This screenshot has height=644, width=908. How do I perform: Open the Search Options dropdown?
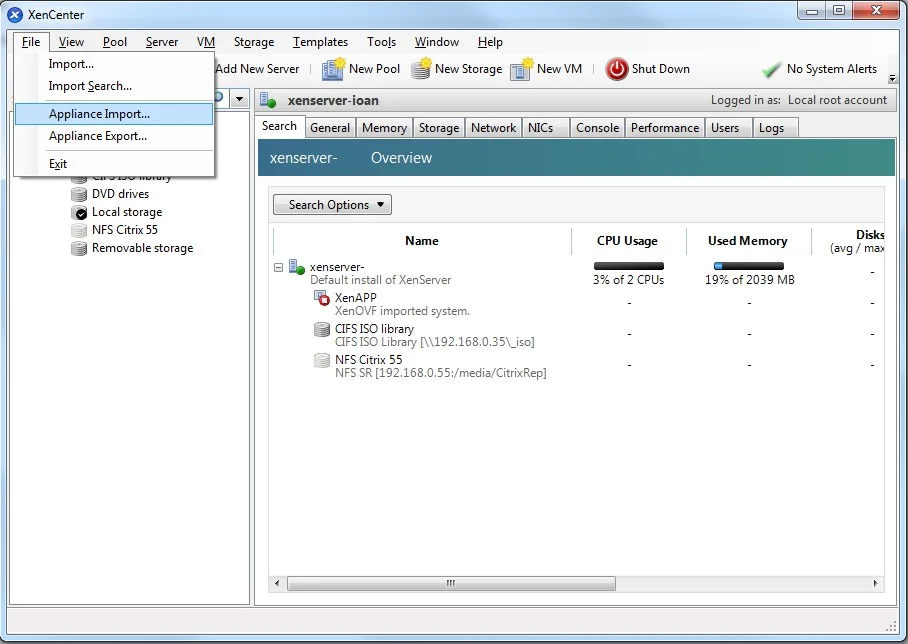pos(332,204)
